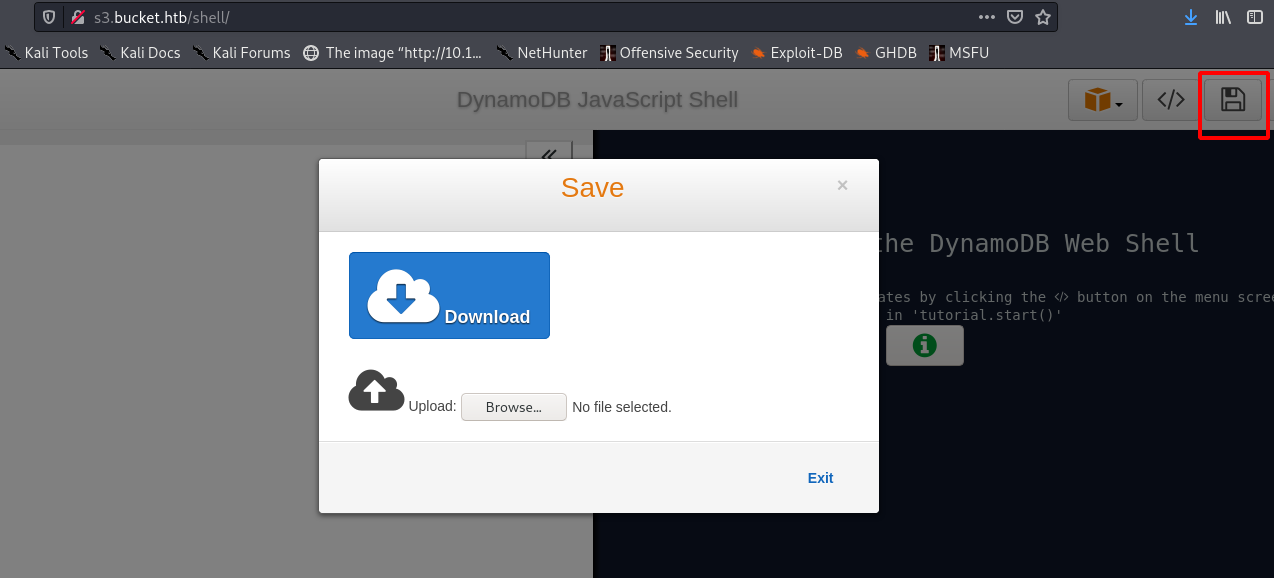Image resolution: width=1274 pixels, height=578 pixels.
Task: Open page actions three-dot menu
Action: 987,17
